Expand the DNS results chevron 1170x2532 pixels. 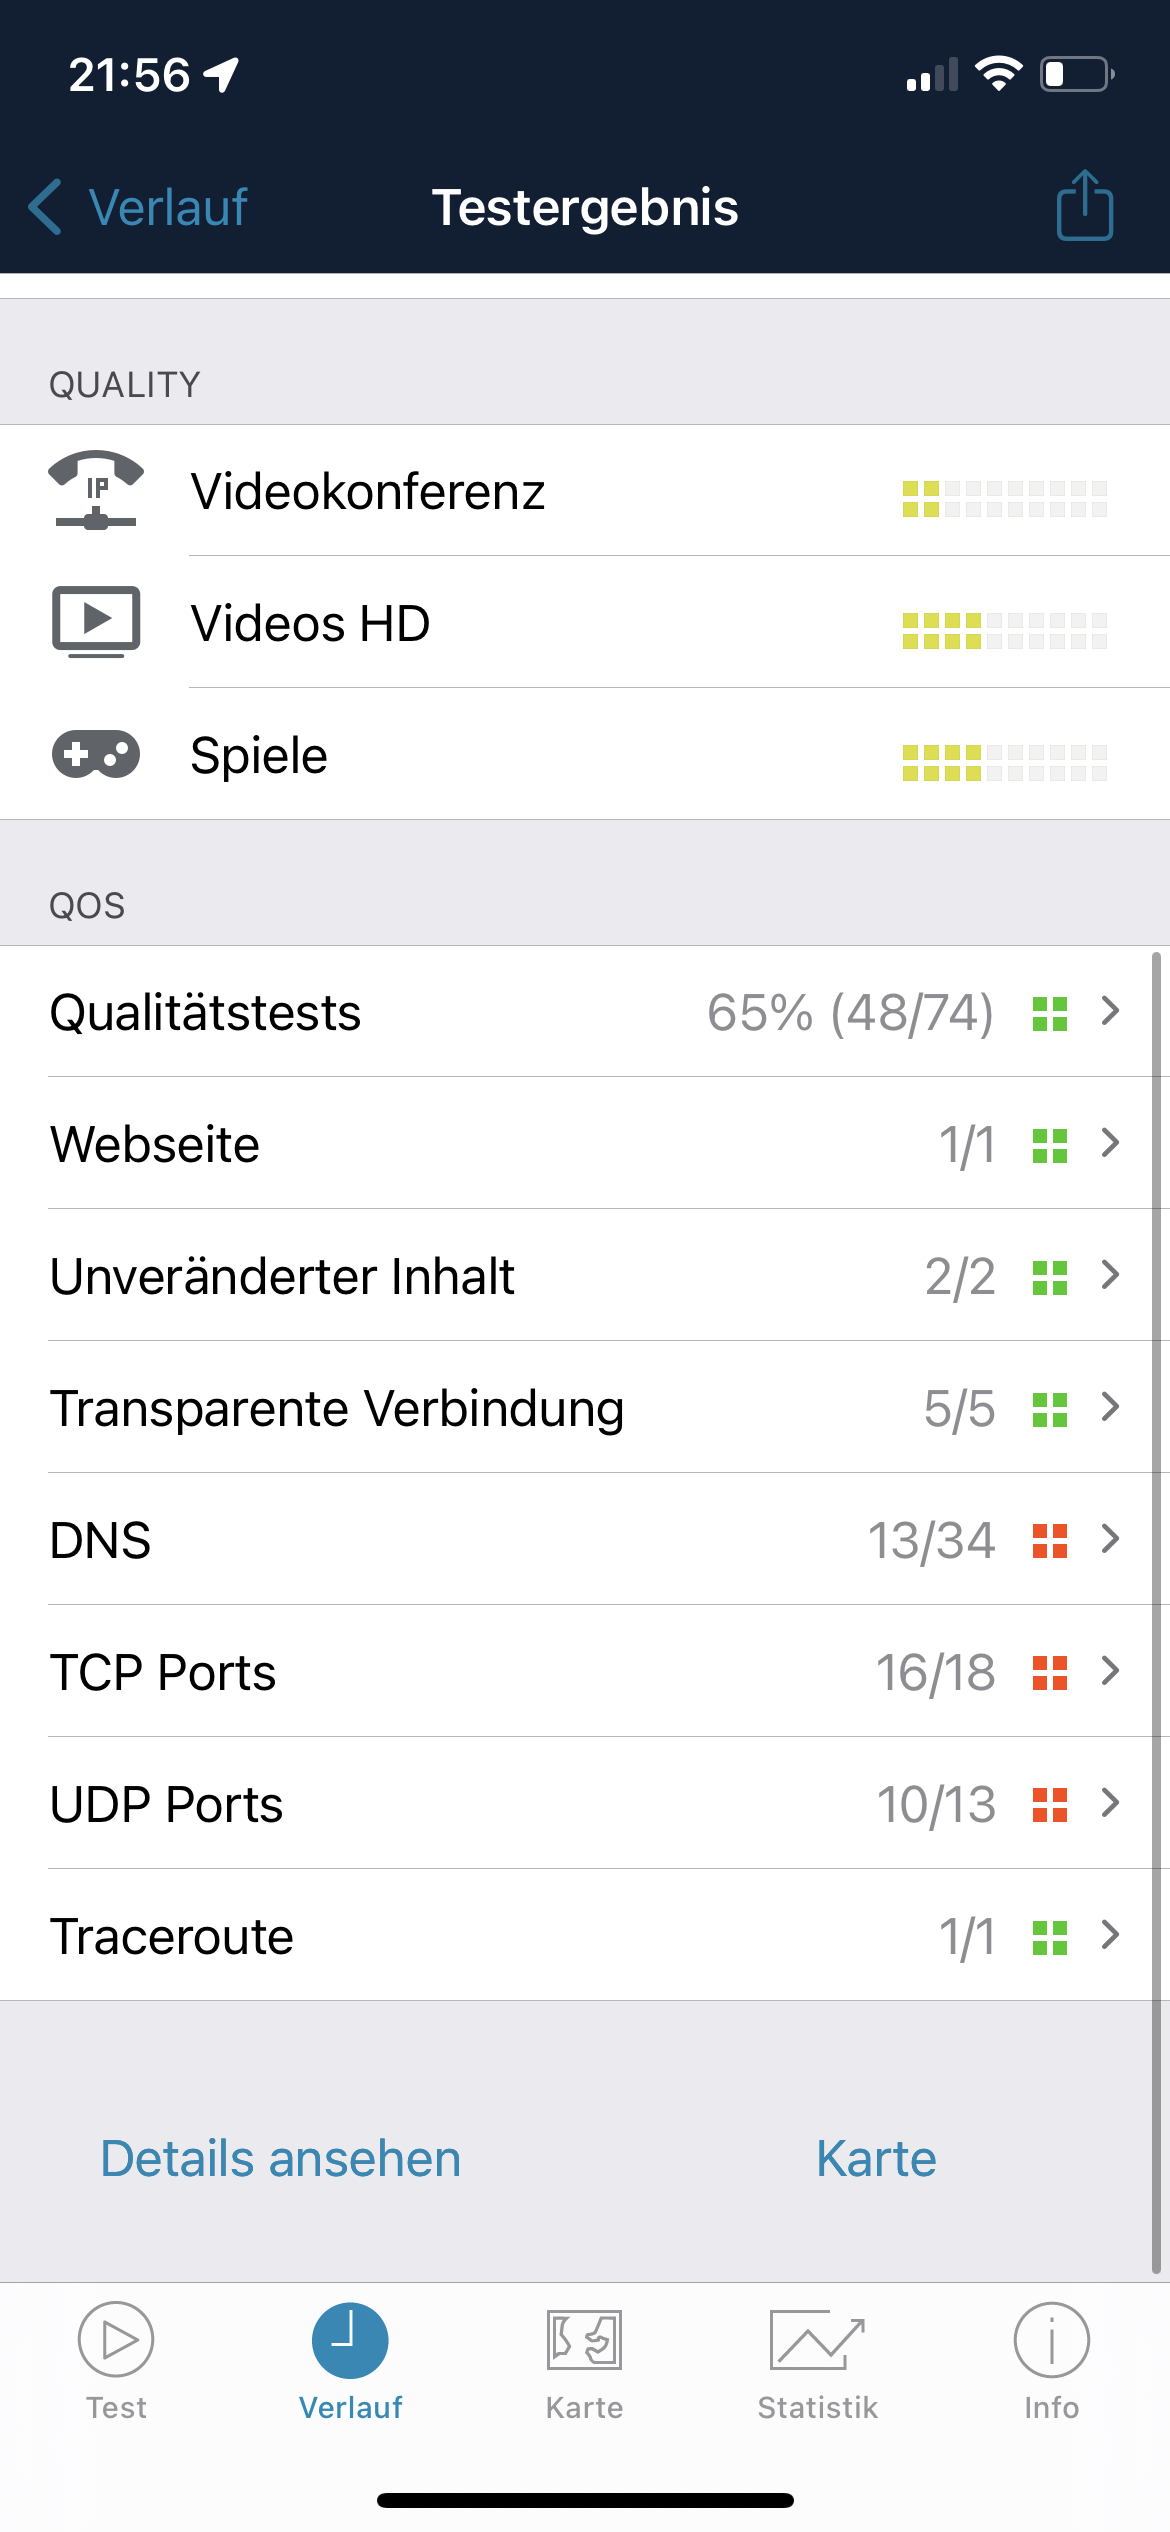pos(1109,1539)
